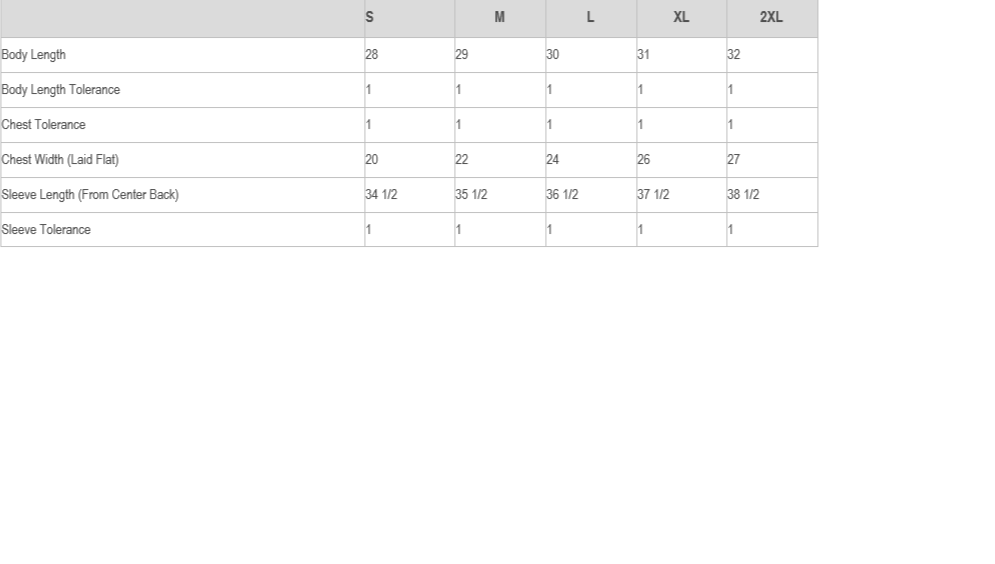Click the L size column header
This screenshot has width=995, height=564.
[x=590, y=17]
